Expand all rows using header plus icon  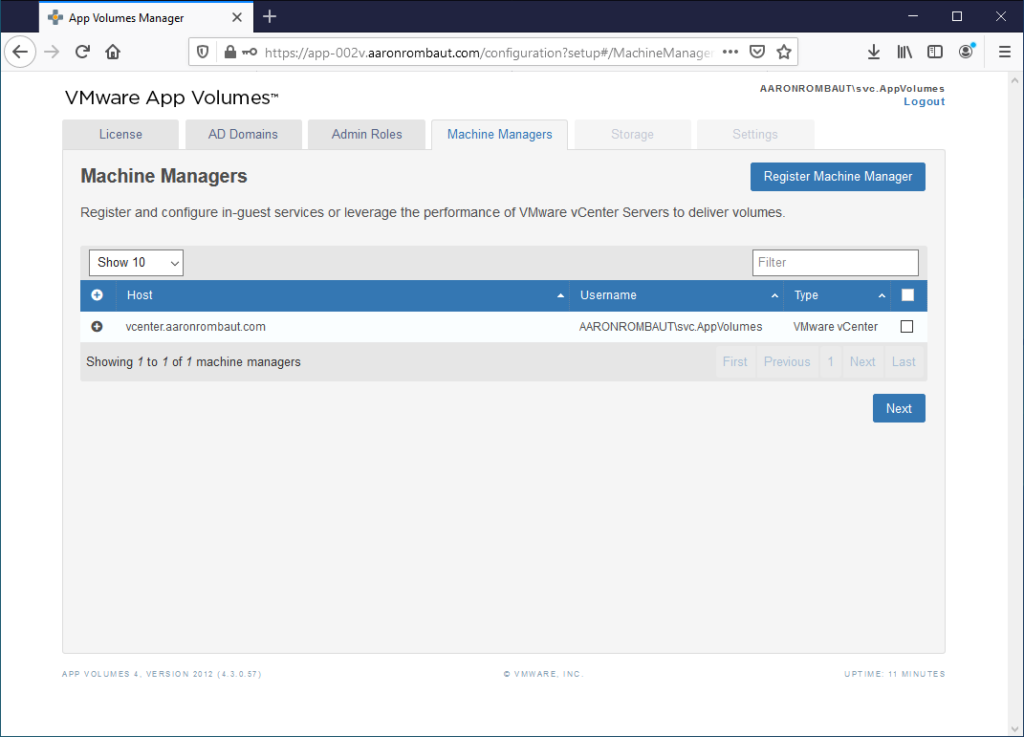pos(97,295)
